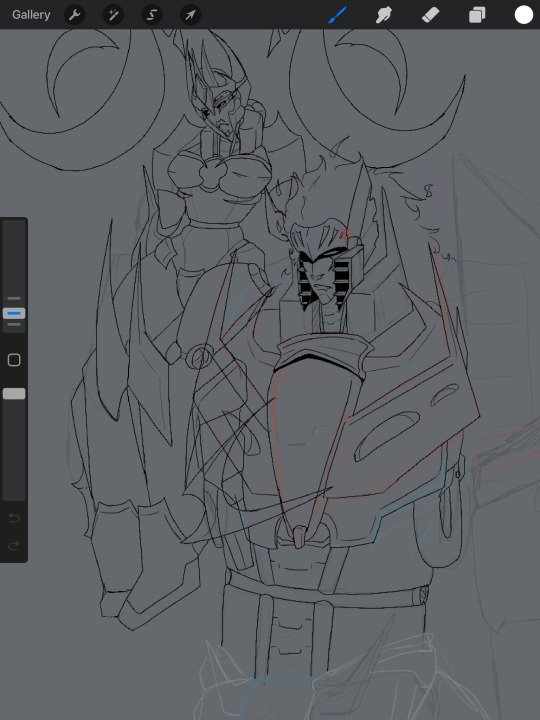Open the active color picker circle
Viewport: 540px width, 720px height.
pyautogui.click(x=523, y=15)
